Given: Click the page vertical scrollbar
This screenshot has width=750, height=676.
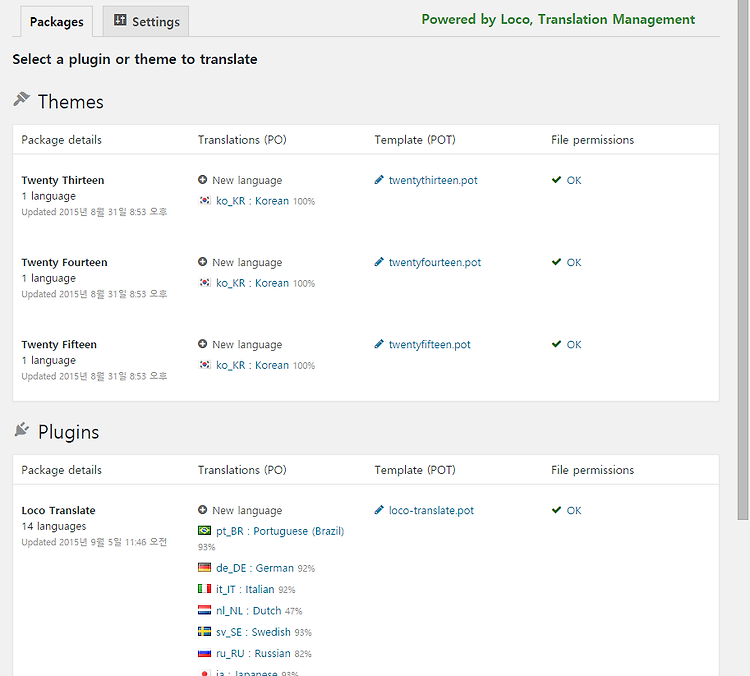Looking at the screenshot, I should 743,258.
